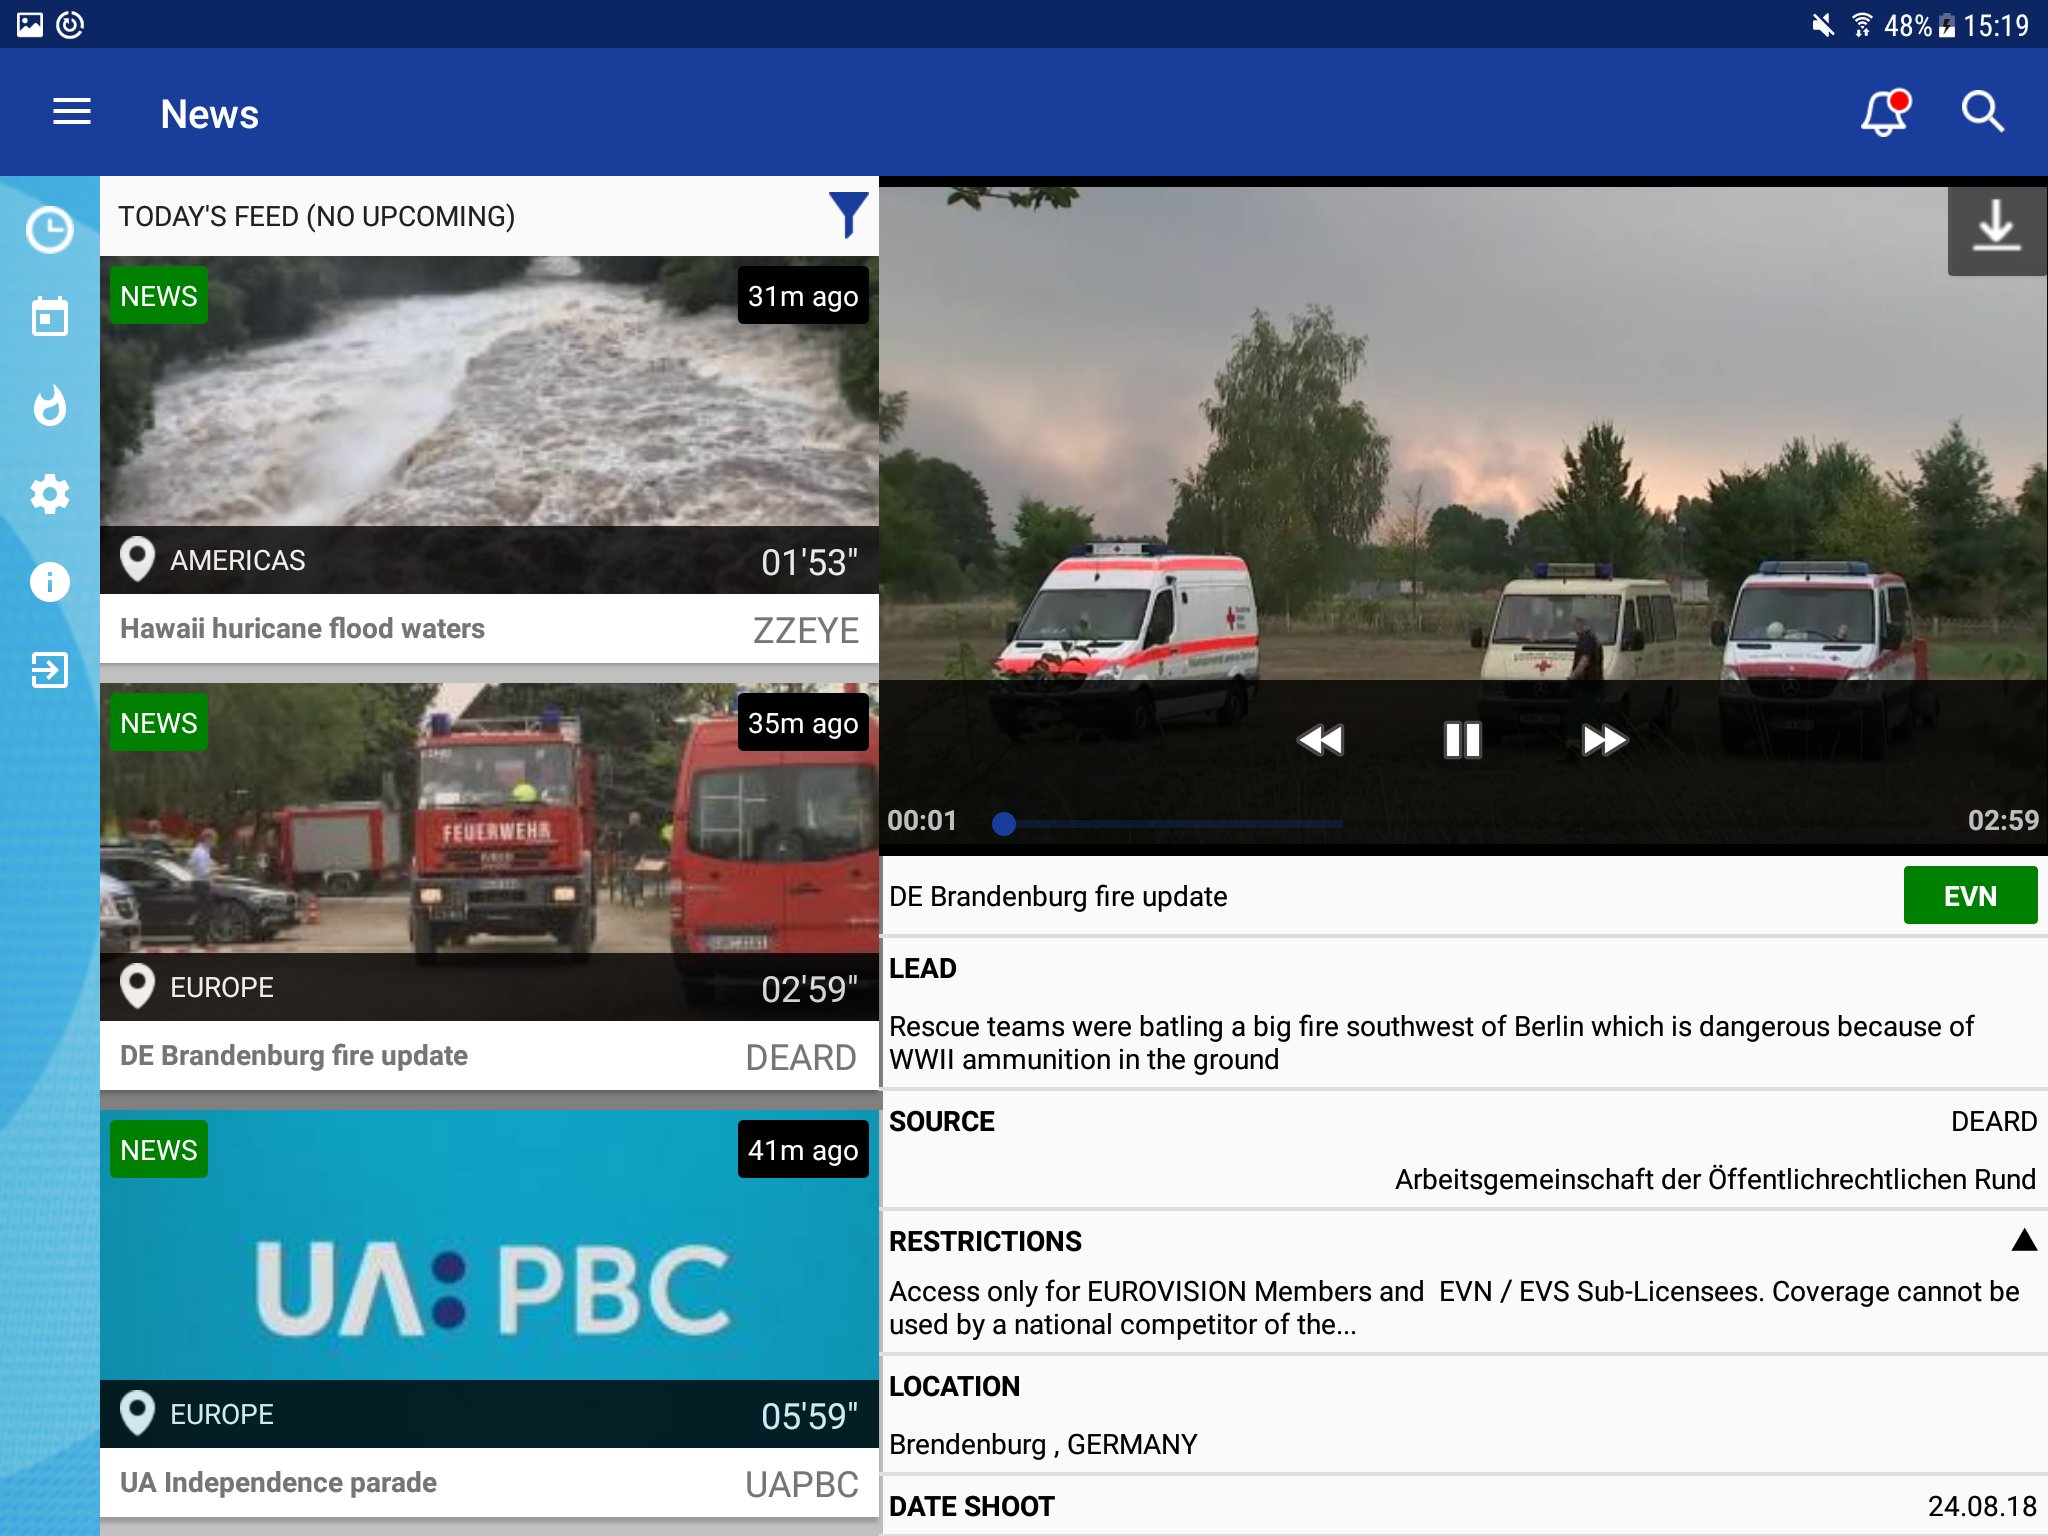Select the clock recent feed icon
This screenshot has height=1536, width=2048.
49,230
